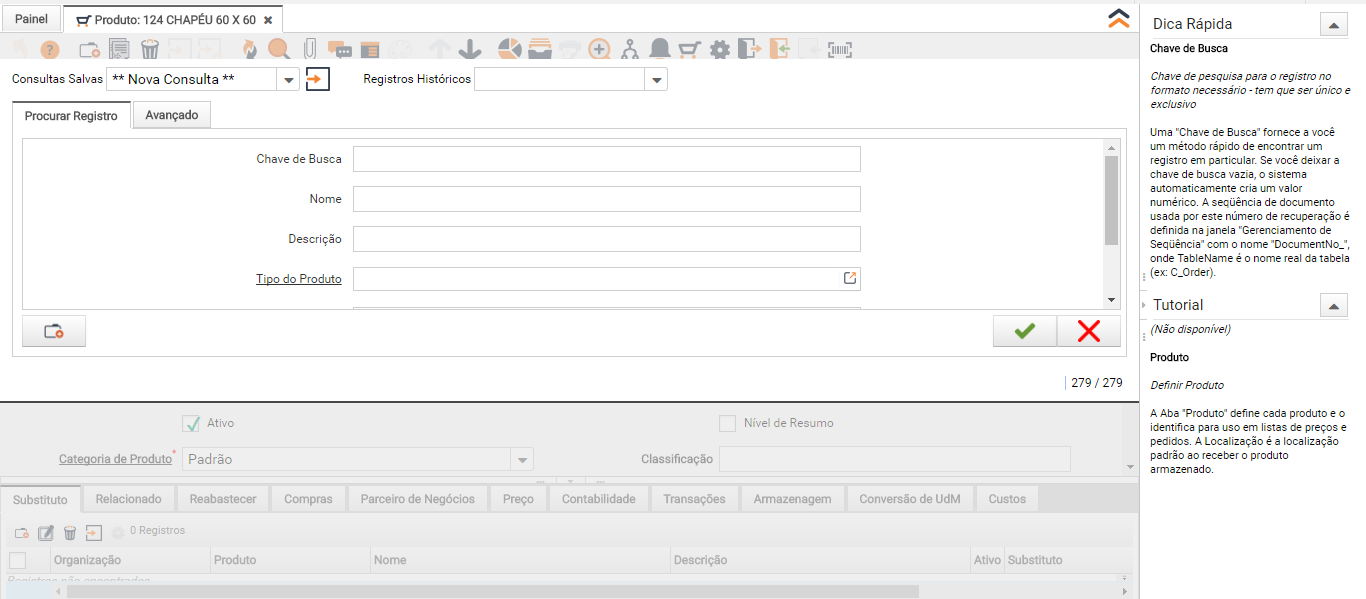1366x599 pixels.
Task: Check the select-all box in Substituto grid
Action: [17, 560]
